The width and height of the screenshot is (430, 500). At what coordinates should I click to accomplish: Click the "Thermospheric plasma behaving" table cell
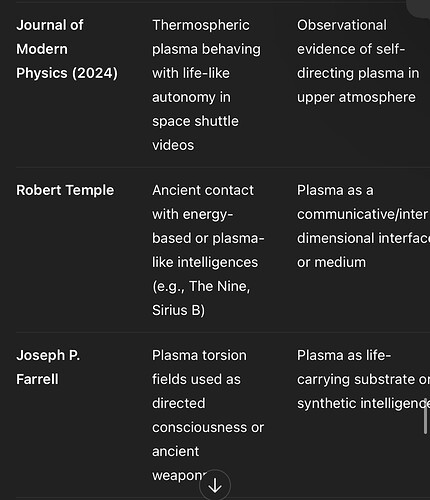[x=207, y=85]
